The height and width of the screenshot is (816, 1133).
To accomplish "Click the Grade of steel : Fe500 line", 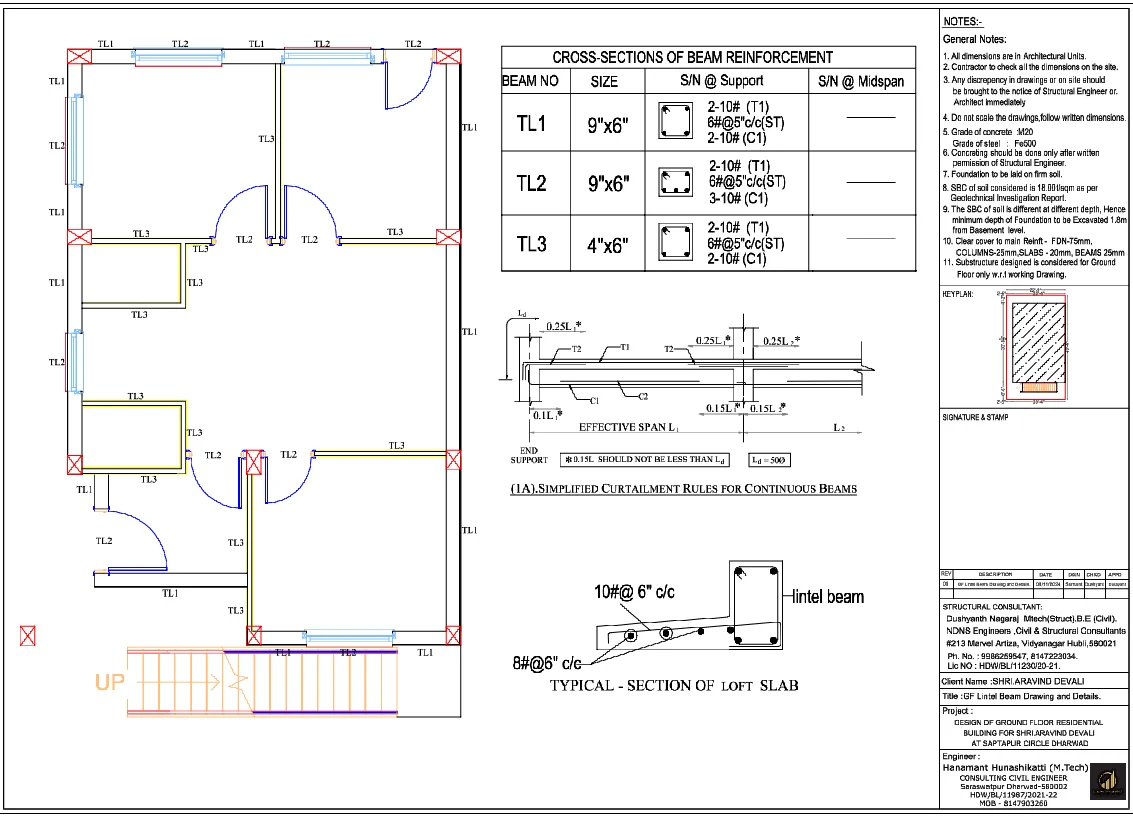I will [x=994, y=143].
